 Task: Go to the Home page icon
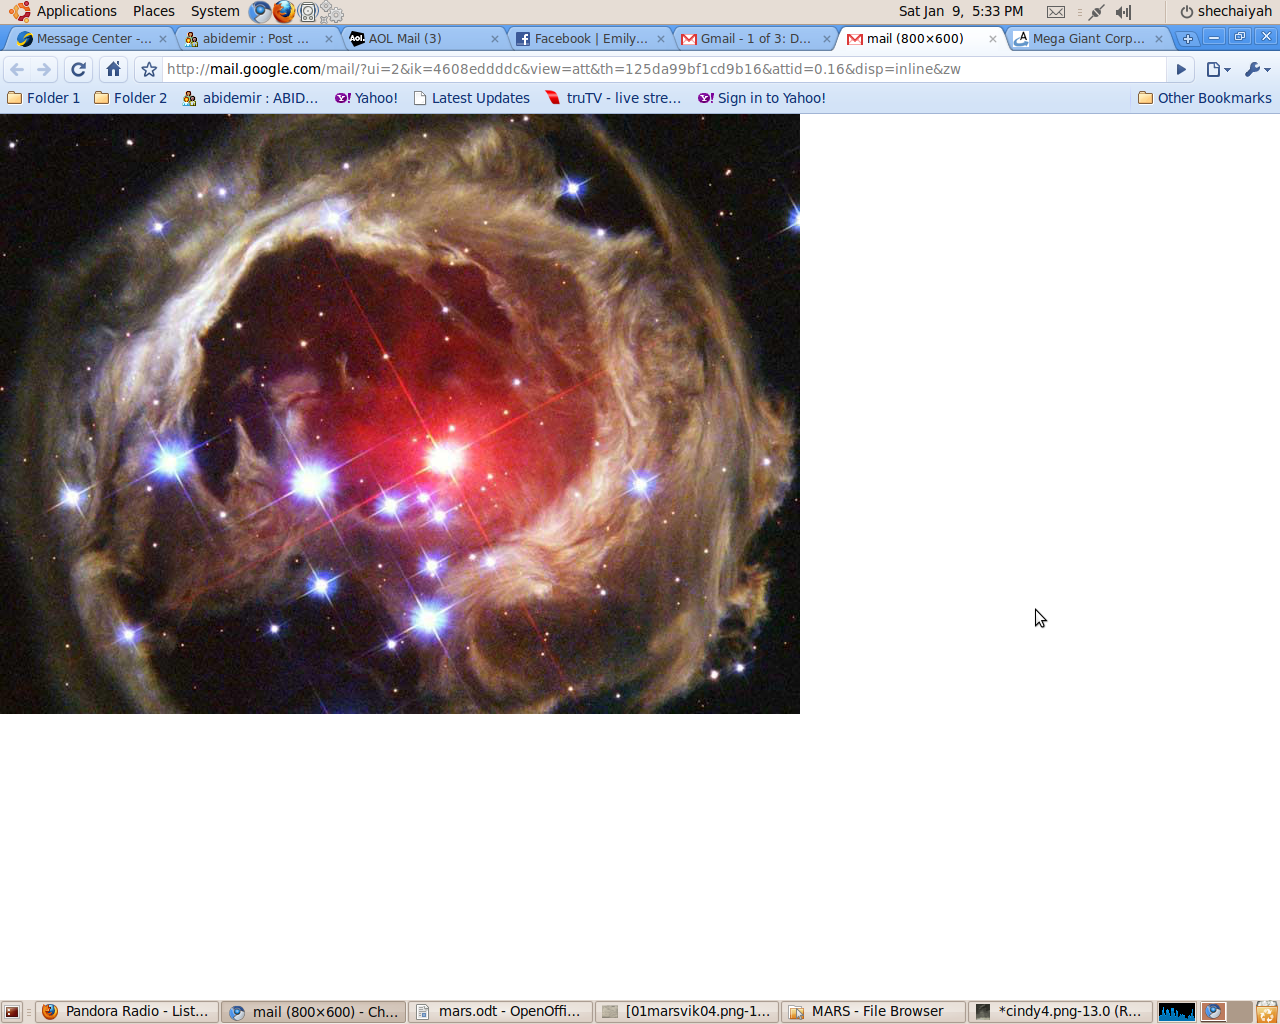click(113, 69)
